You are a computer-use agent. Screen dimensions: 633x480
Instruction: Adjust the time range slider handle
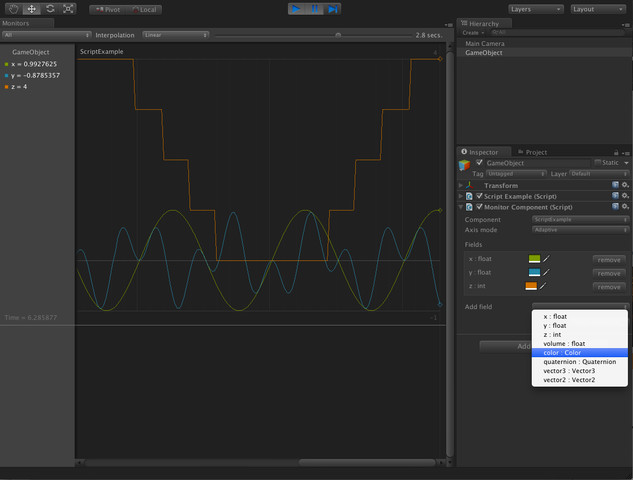coord(338,36)
